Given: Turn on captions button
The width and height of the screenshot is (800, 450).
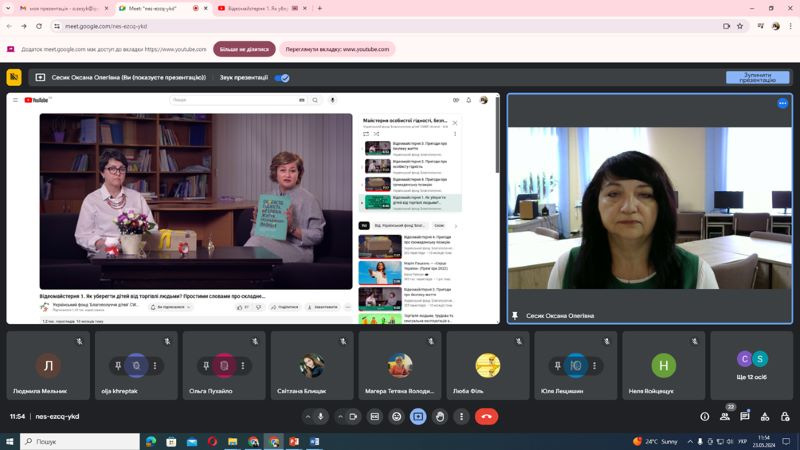Looking at the screenshot, I should (374, 417).
